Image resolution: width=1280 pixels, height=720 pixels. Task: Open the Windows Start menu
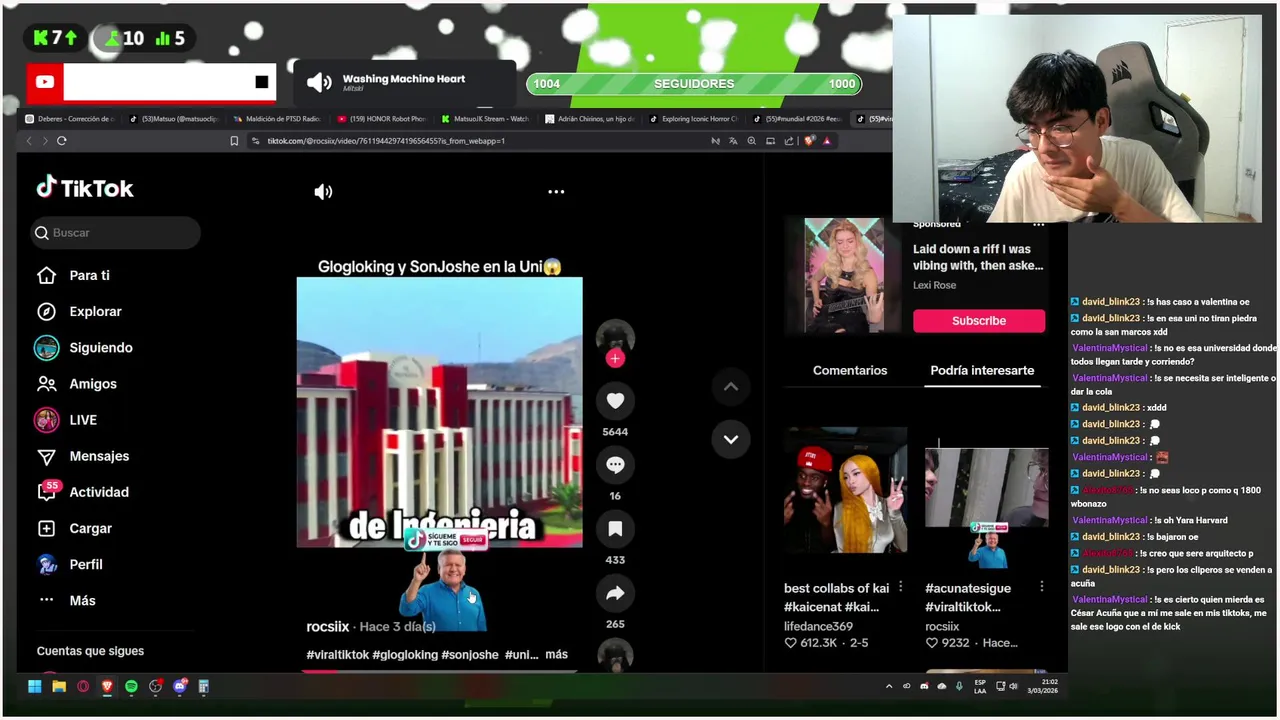(35, 686)
